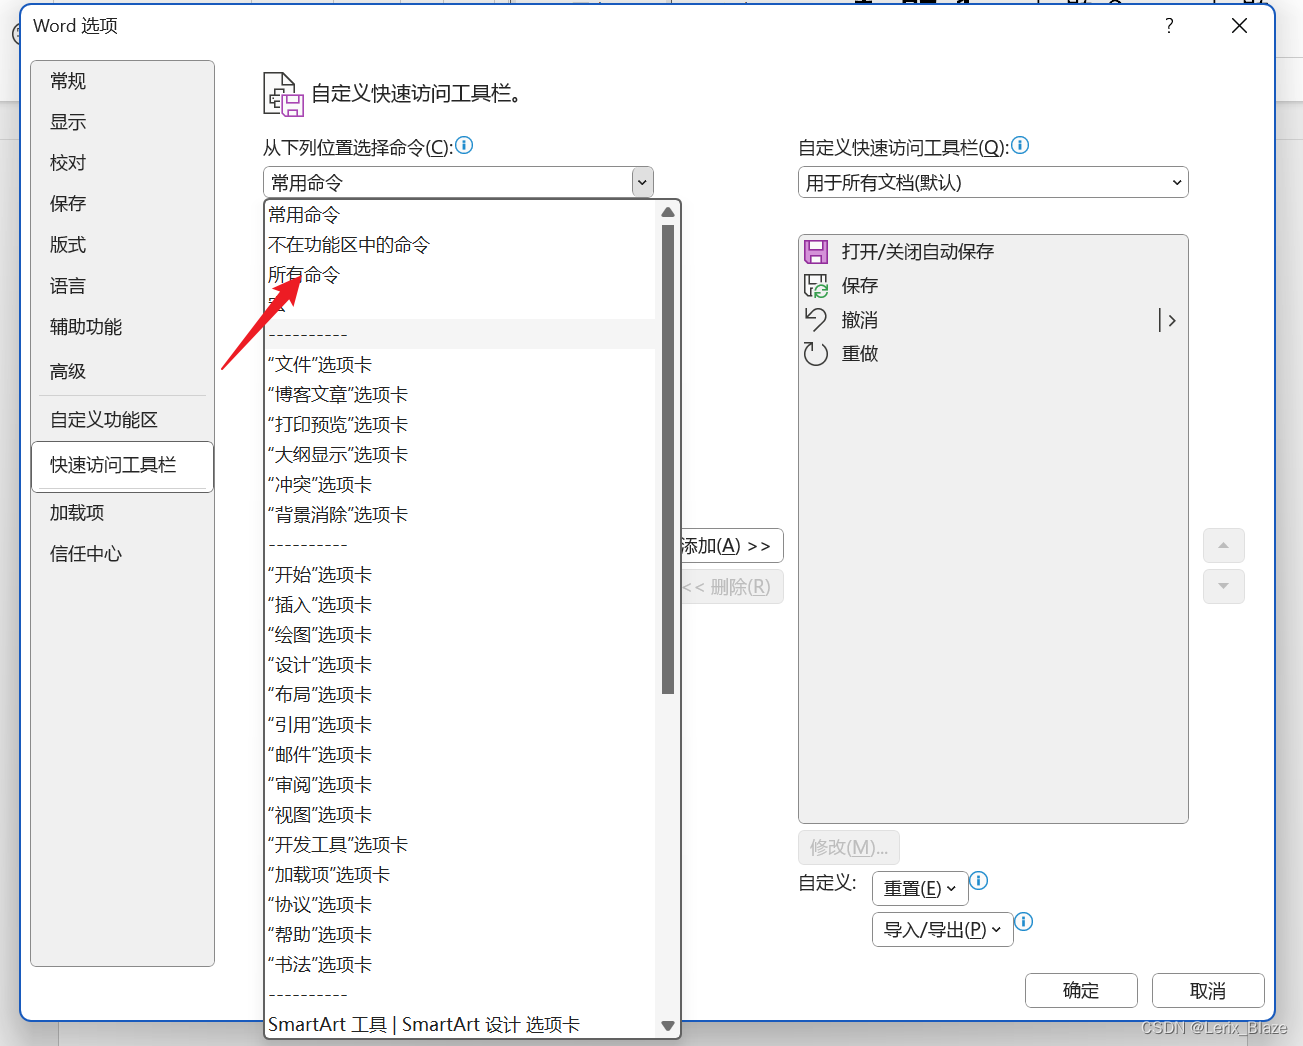Open the 版式 options category
Image resolution: width=1303 pixels, height=1046 pixels.
coord(122,245)
